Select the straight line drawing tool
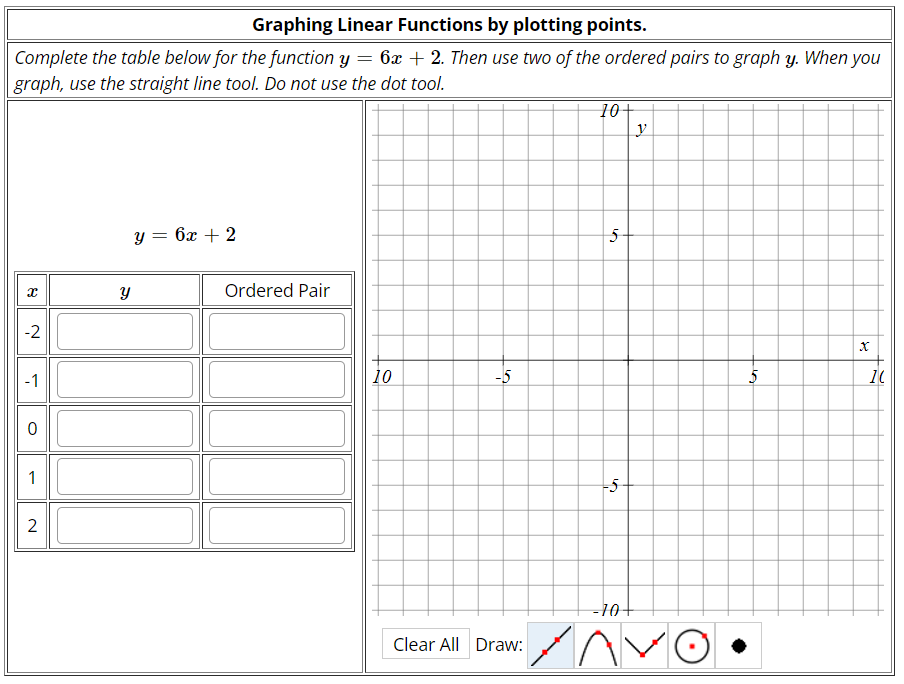 click(x=549, y=644)
